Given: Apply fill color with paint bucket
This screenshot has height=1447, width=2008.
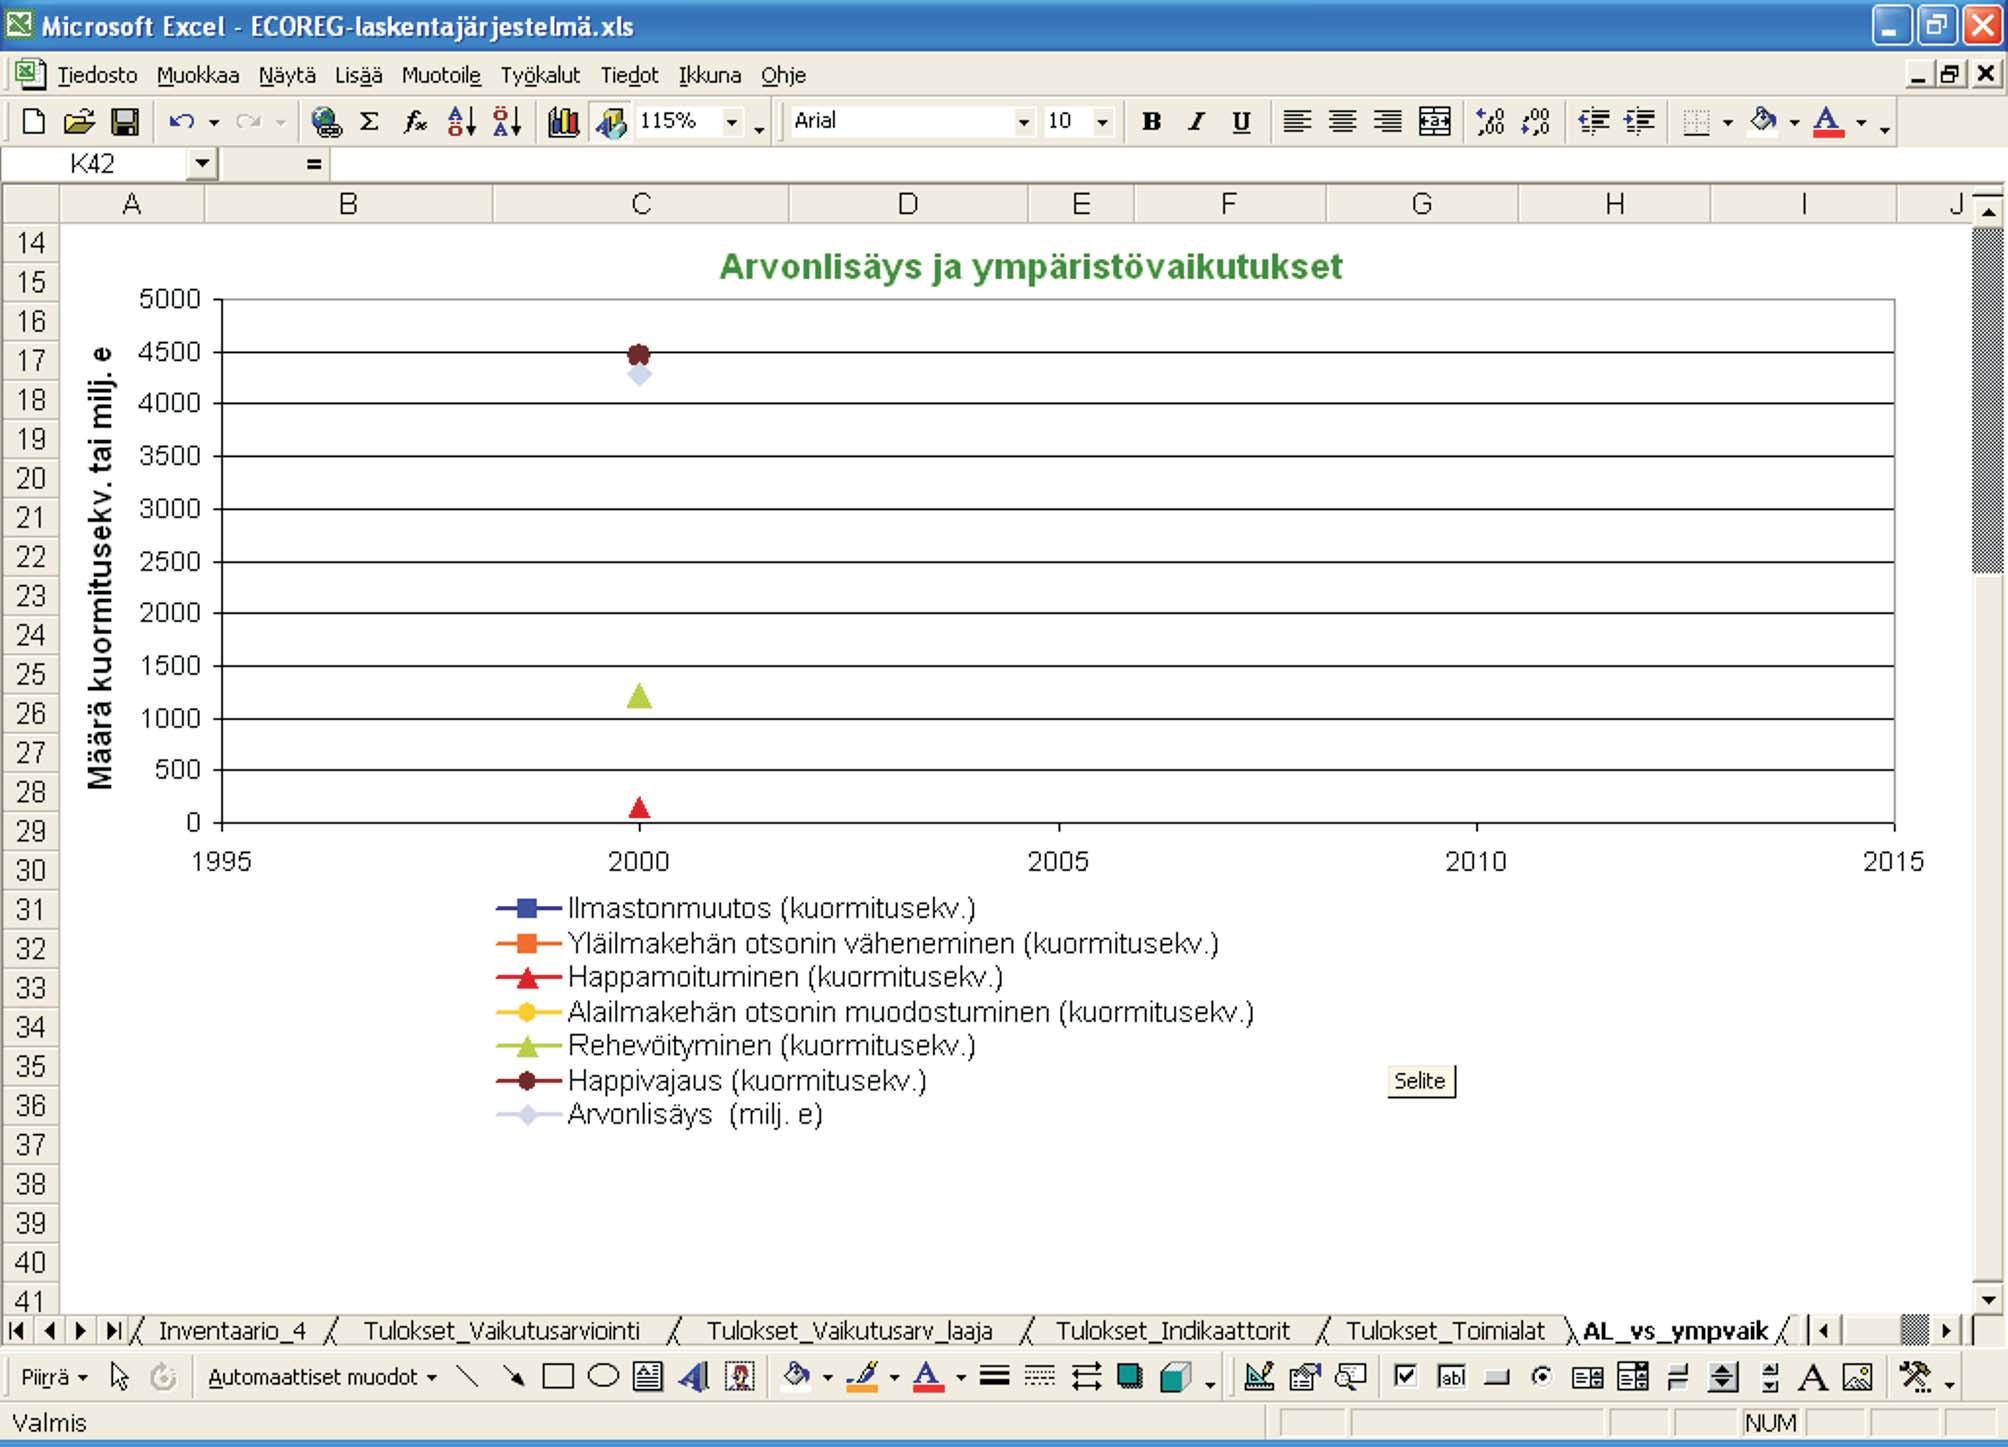Looking at the screenshot, I should click(x=1763, y=122).
